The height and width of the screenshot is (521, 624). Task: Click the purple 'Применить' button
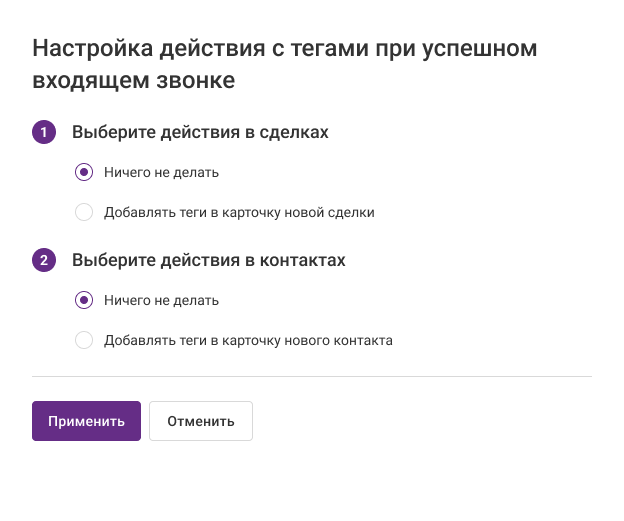tap(86, 421)
